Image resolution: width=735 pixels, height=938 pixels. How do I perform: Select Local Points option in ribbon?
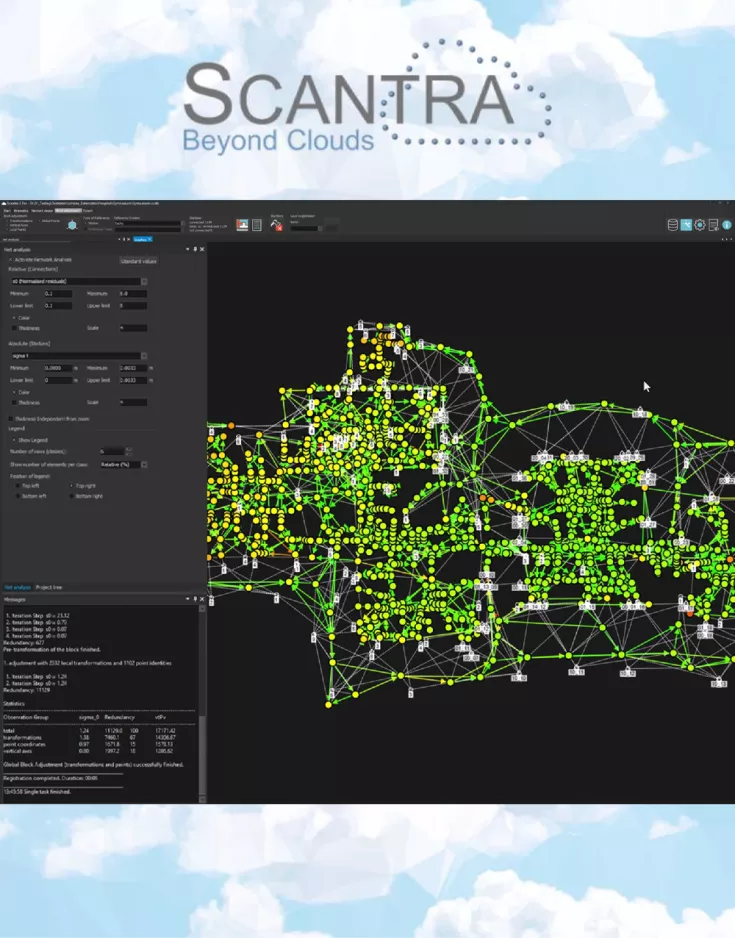coord(17,230)
